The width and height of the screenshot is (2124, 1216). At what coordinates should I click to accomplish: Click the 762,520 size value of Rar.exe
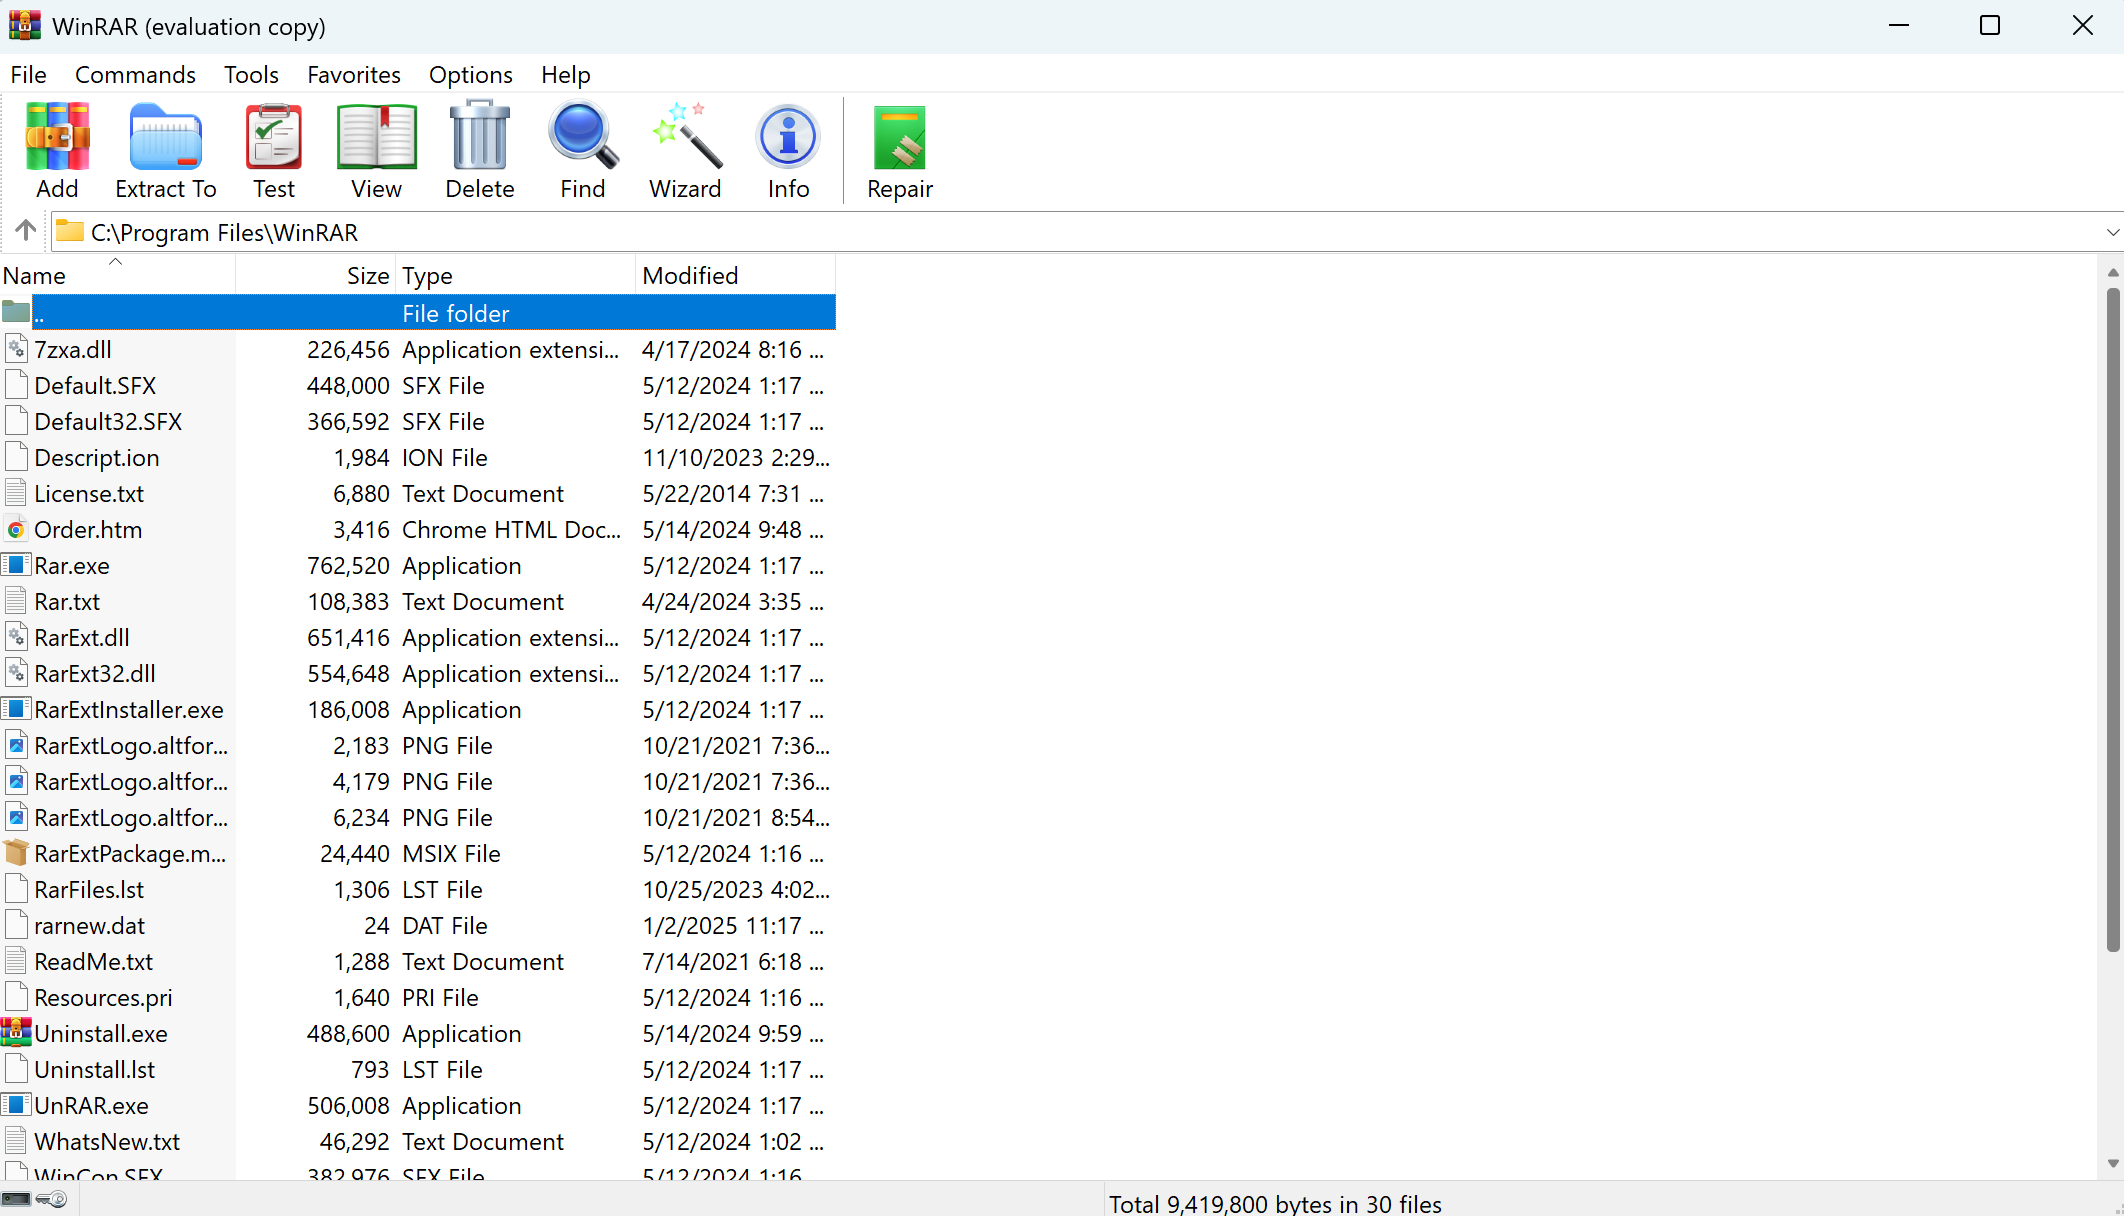coord(348,565)
